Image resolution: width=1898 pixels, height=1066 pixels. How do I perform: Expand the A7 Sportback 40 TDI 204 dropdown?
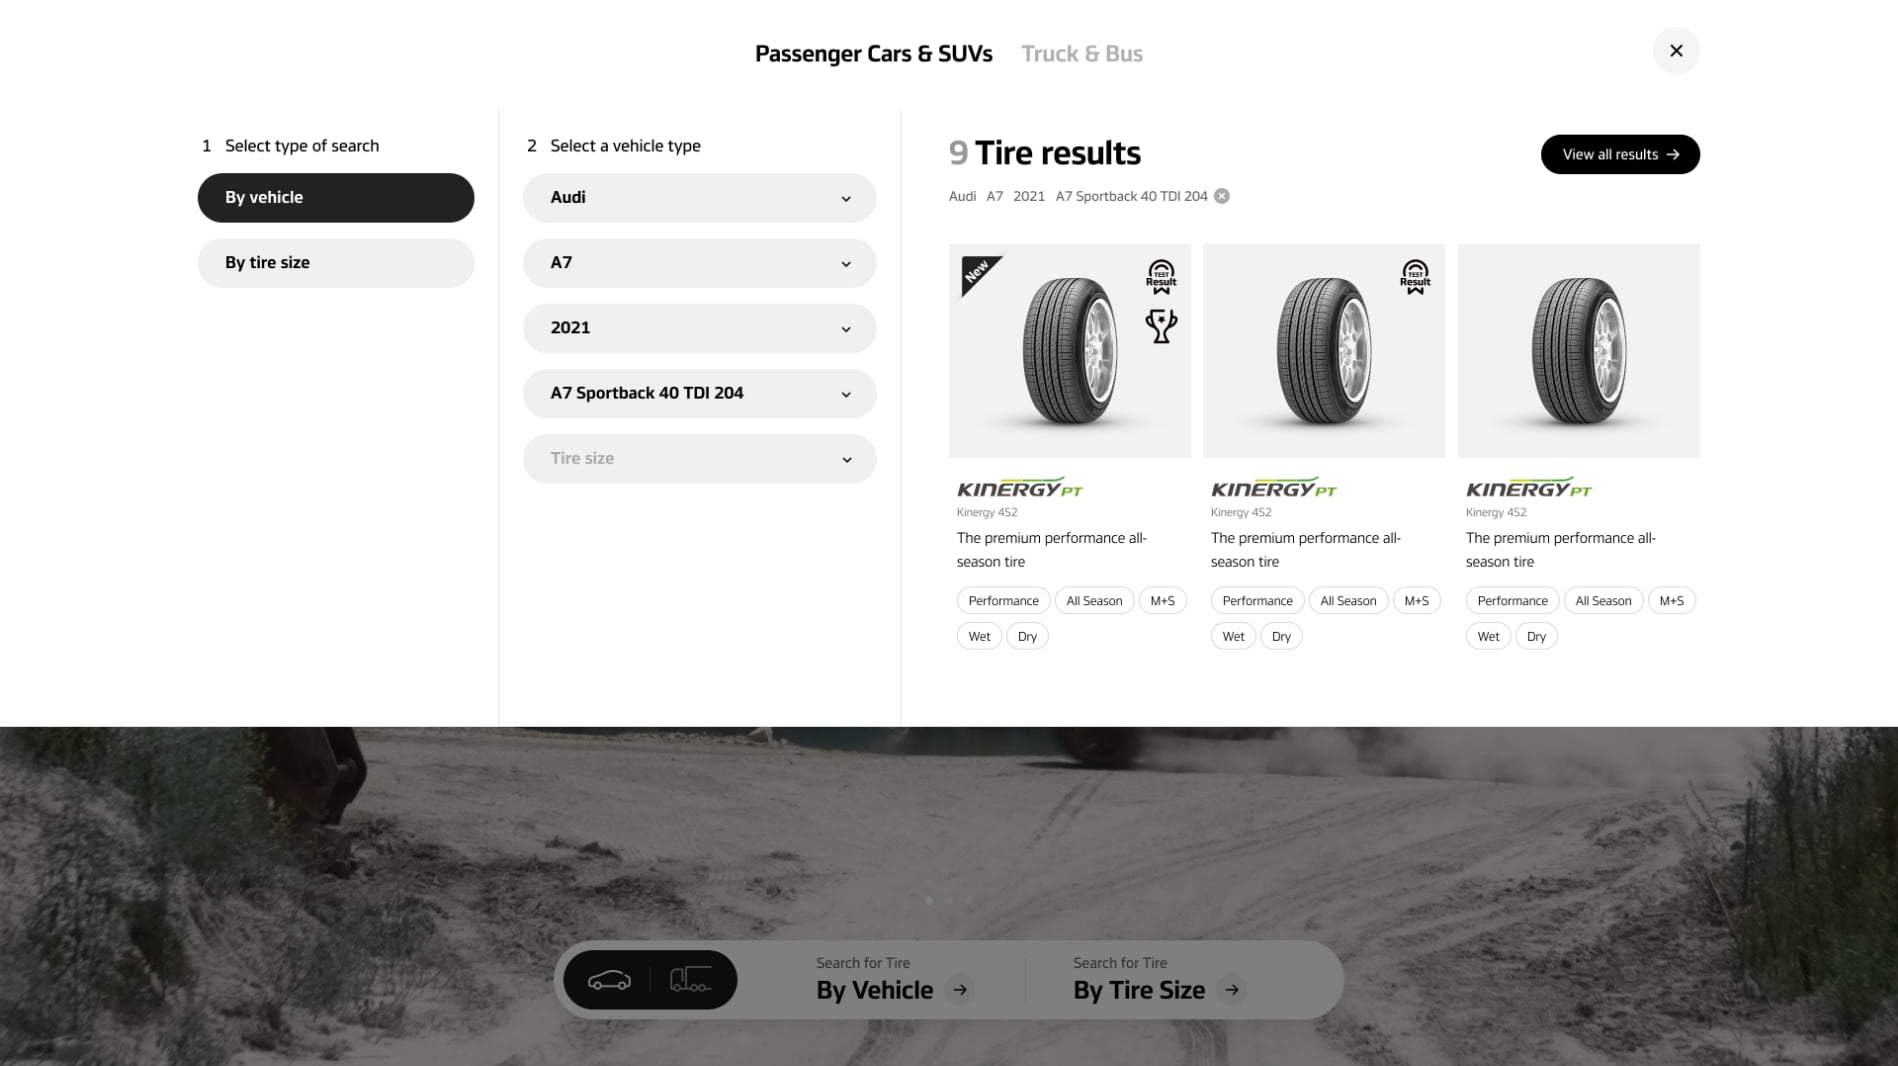(700, 394)
